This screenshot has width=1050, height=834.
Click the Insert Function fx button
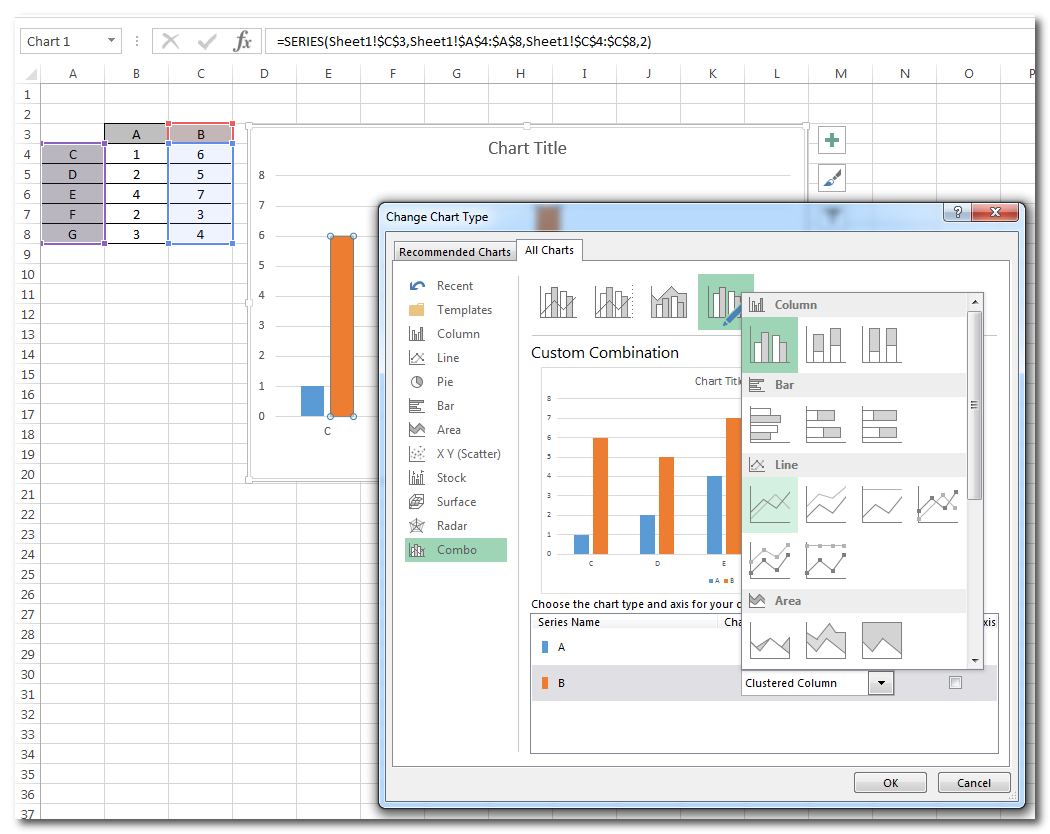click(x=242, y=41)
